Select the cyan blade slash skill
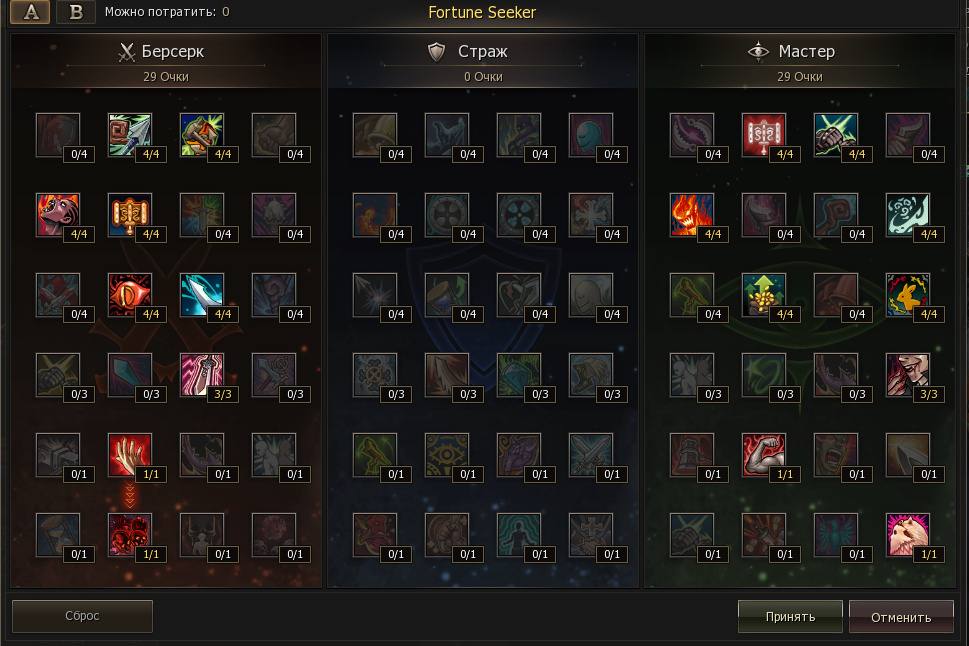 click(x=202, y=295)
